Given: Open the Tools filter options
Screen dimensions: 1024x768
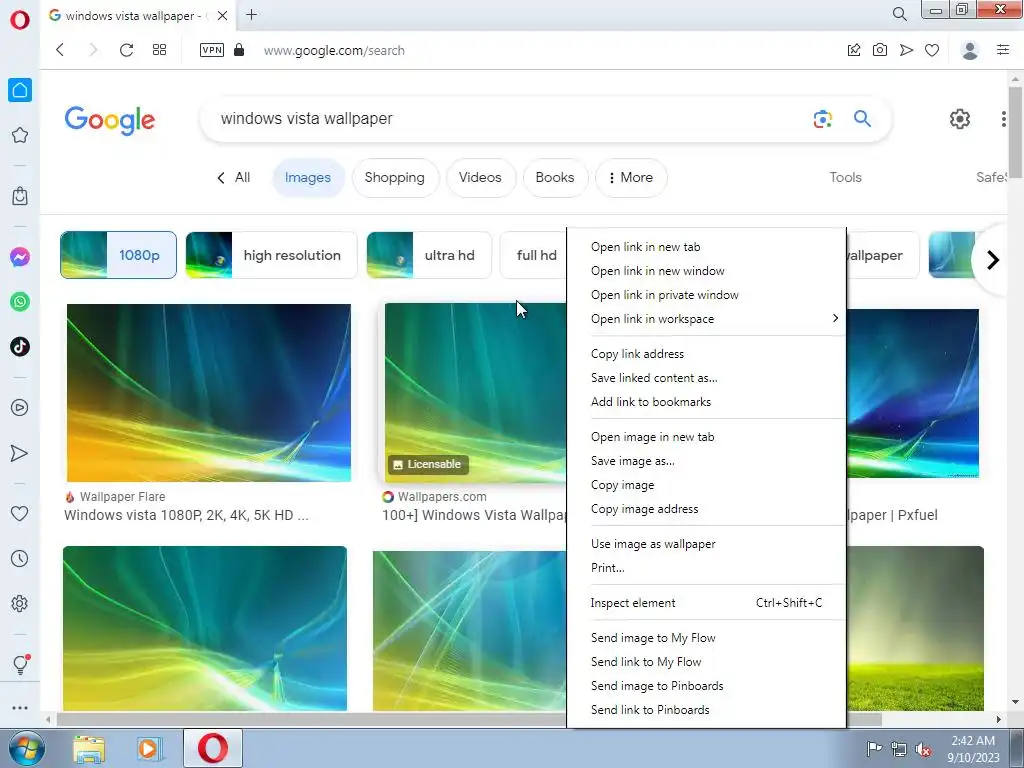Looking at the screenshot, I should [845, 178].
